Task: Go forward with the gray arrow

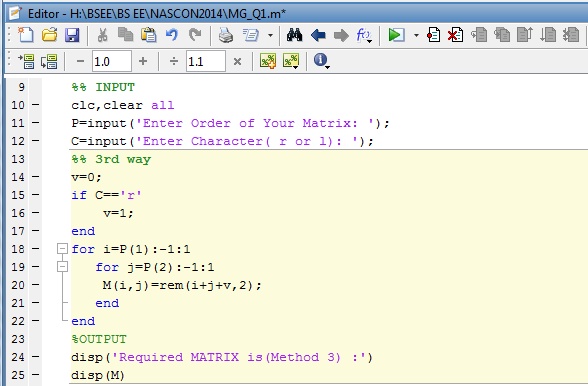Action: click(341, 36)
